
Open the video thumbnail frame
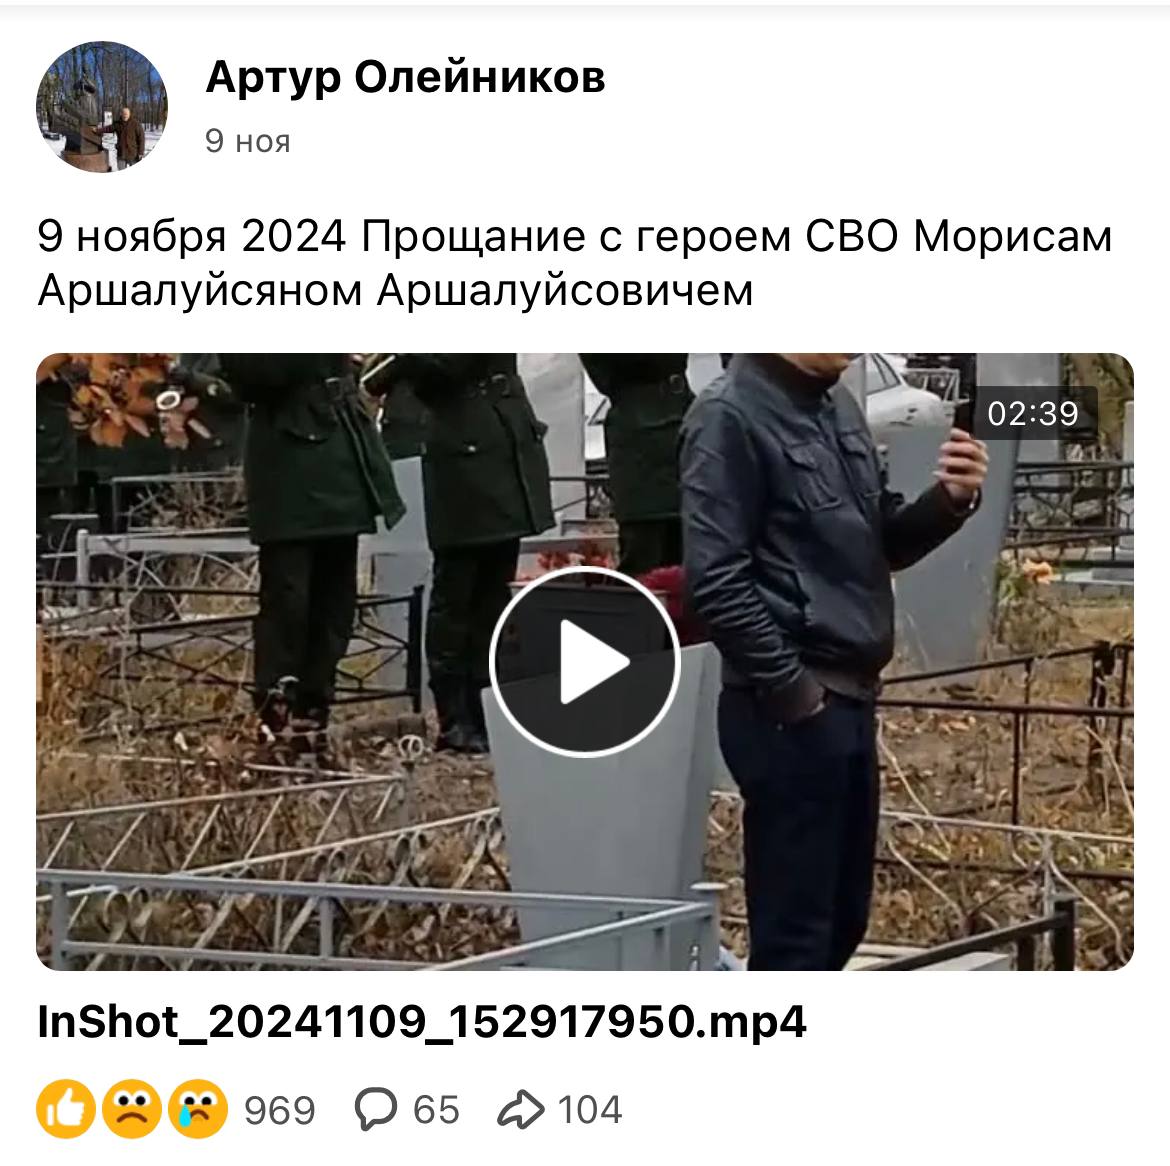[x=584, y=662]
